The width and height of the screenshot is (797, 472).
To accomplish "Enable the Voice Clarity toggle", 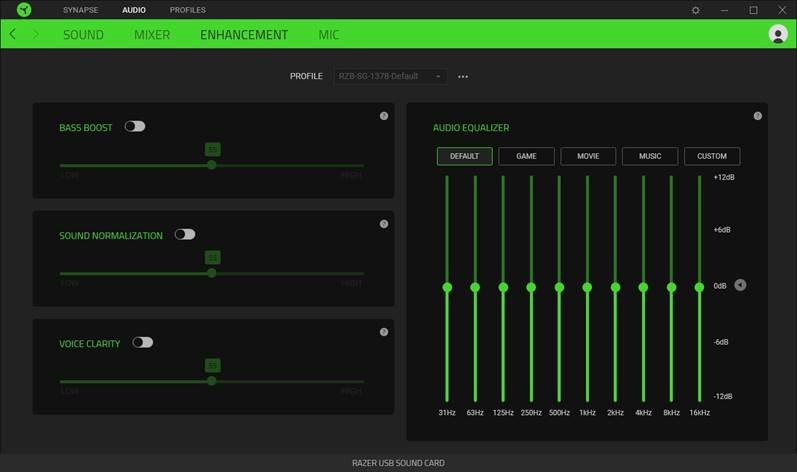I will [x=142, y=342].
